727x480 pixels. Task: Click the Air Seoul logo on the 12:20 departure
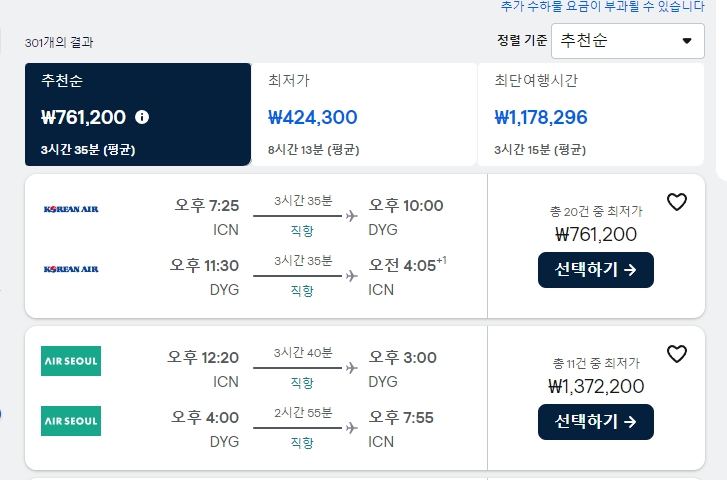click(71, 361)
